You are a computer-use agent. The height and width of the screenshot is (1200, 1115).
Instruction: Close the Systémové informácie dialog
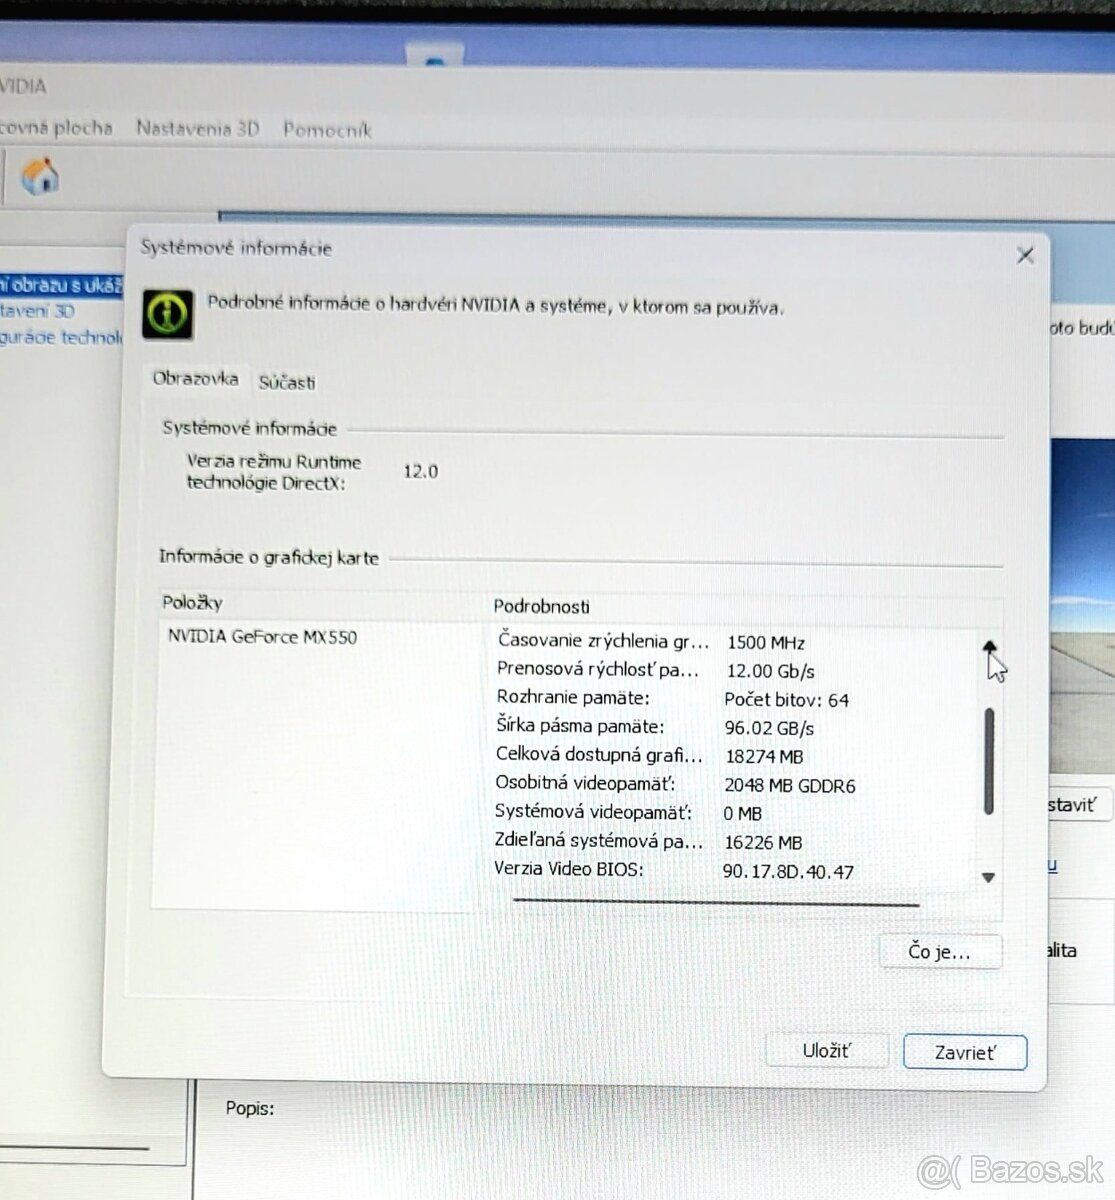1025,256
